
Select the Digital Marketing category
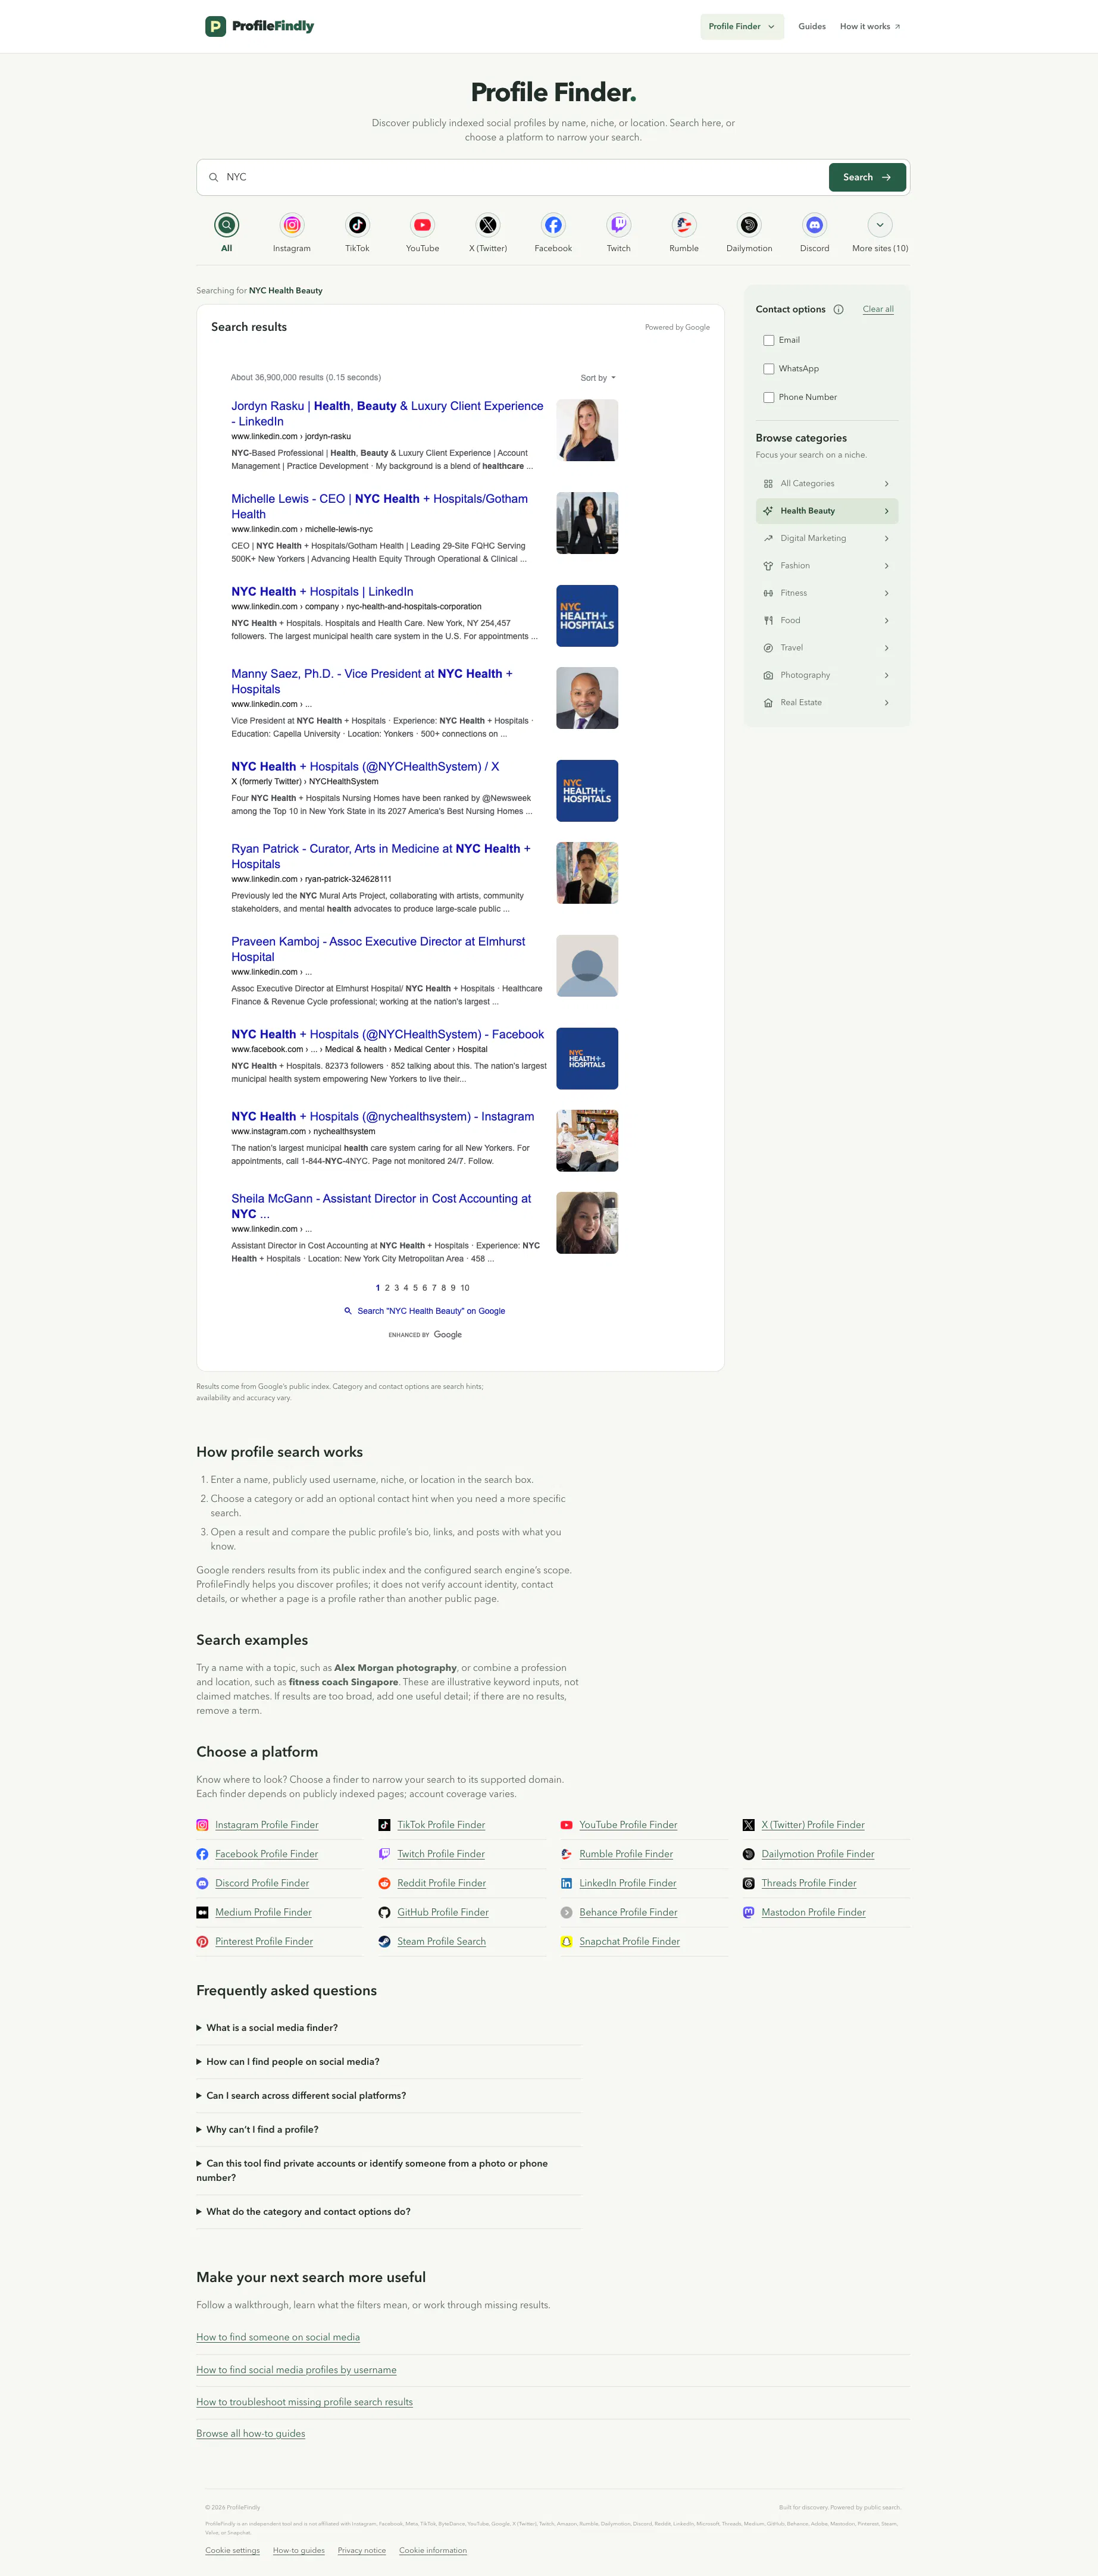[827, 538]
